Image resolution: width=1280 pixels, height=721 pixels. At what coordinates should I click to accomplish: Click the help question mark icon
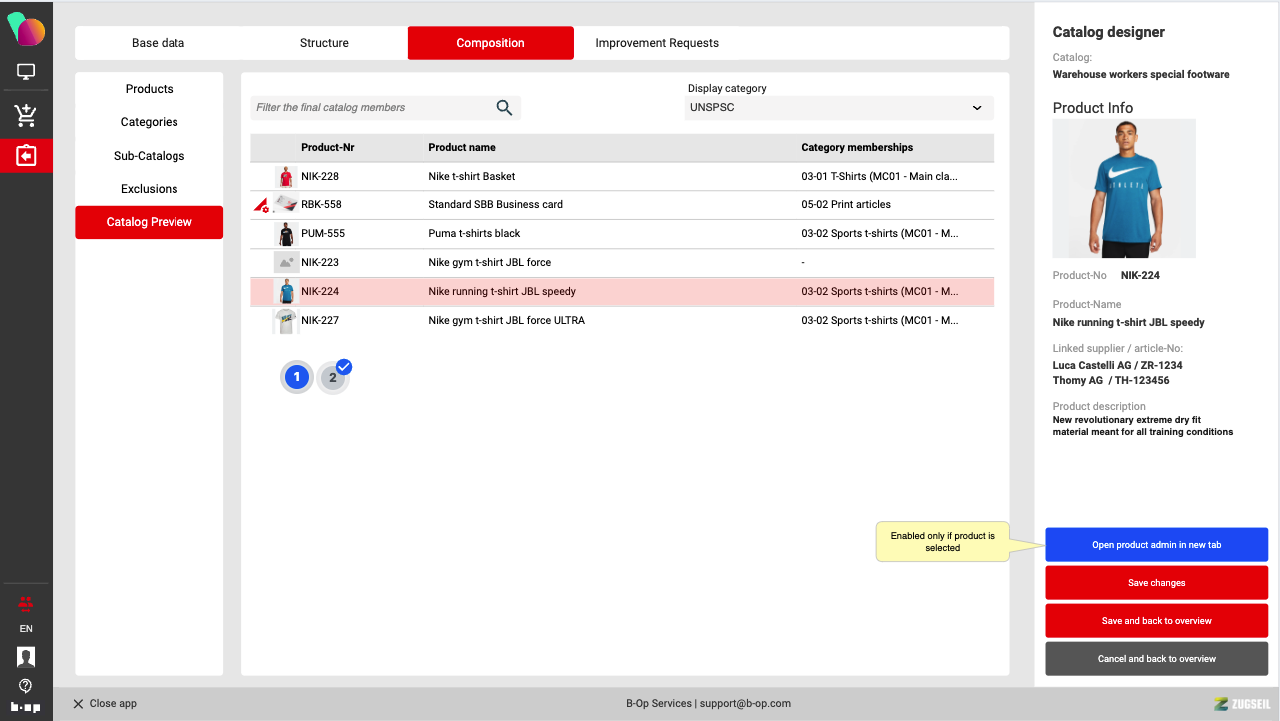pos(26,685)
